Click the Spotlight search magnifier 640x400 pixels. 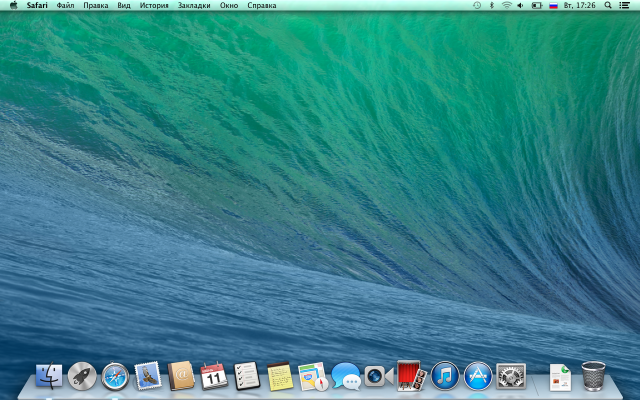[608, 5]
